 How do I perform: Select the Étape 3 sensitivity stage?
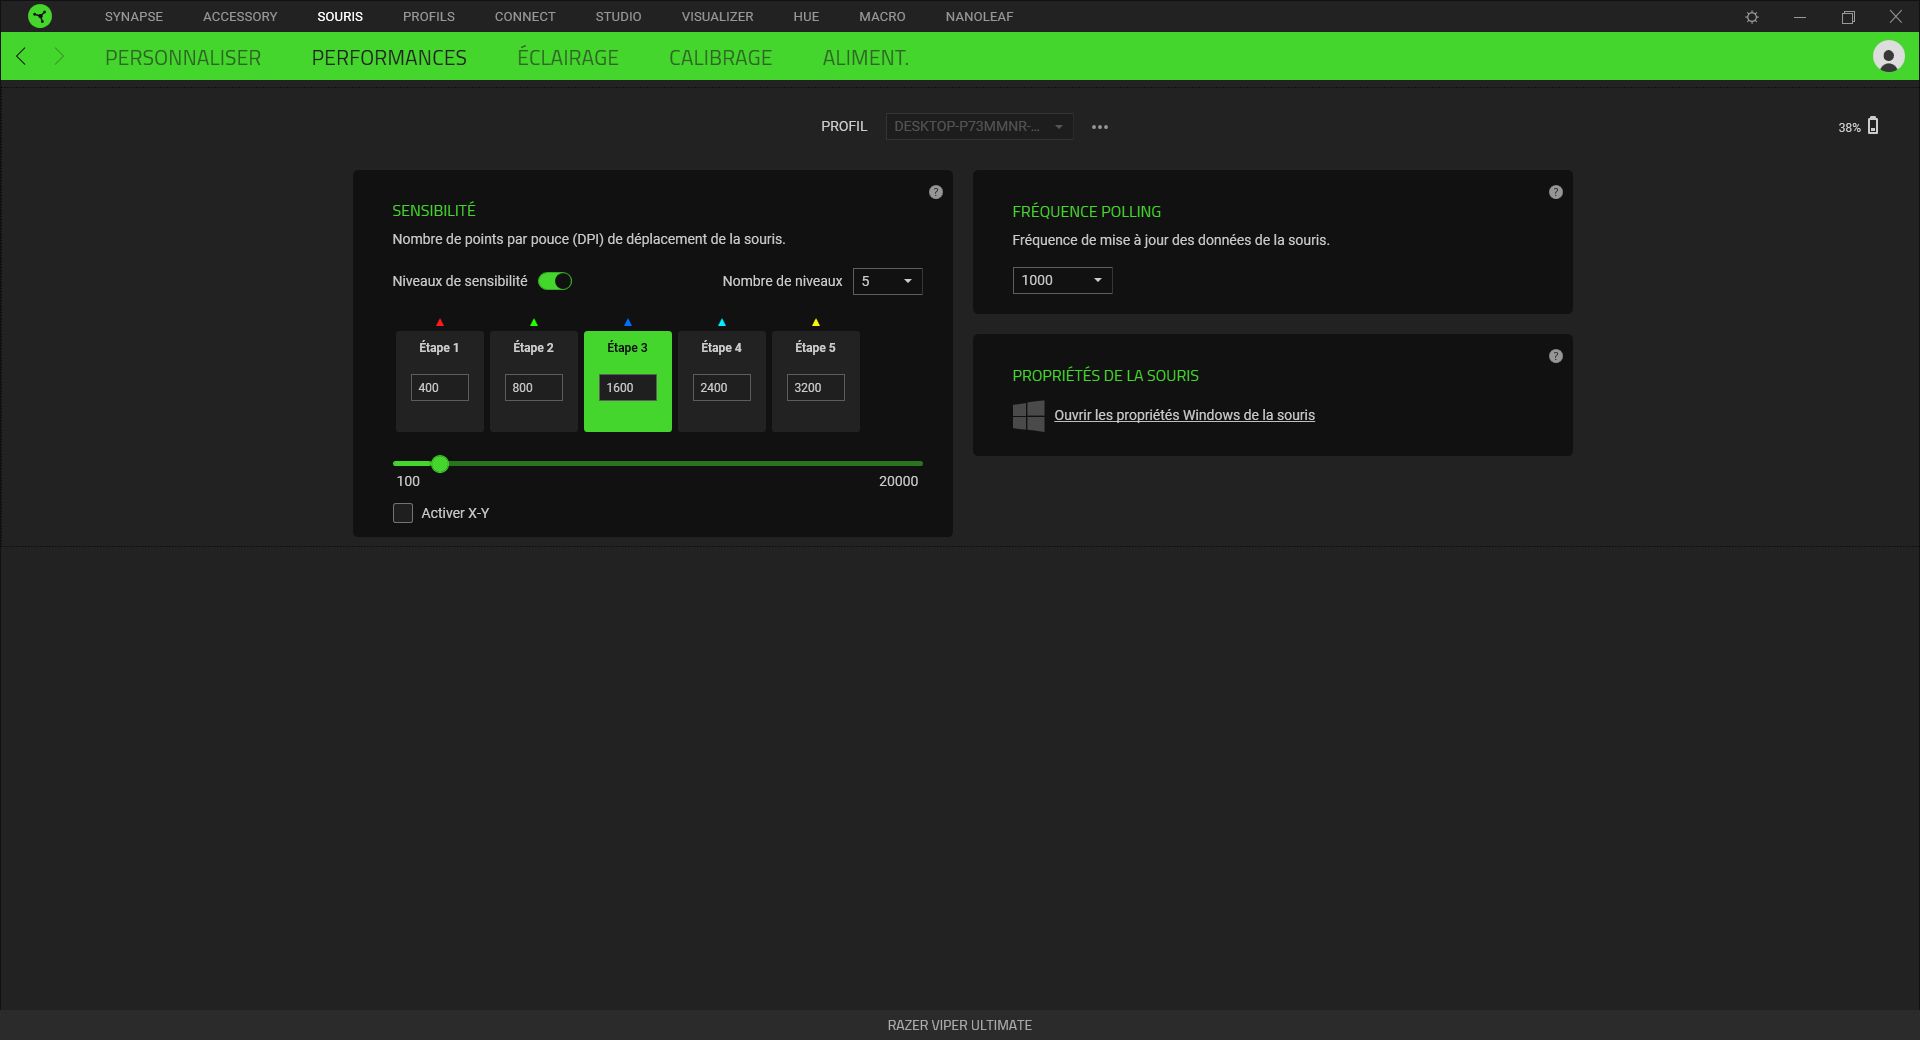point(628,381)
